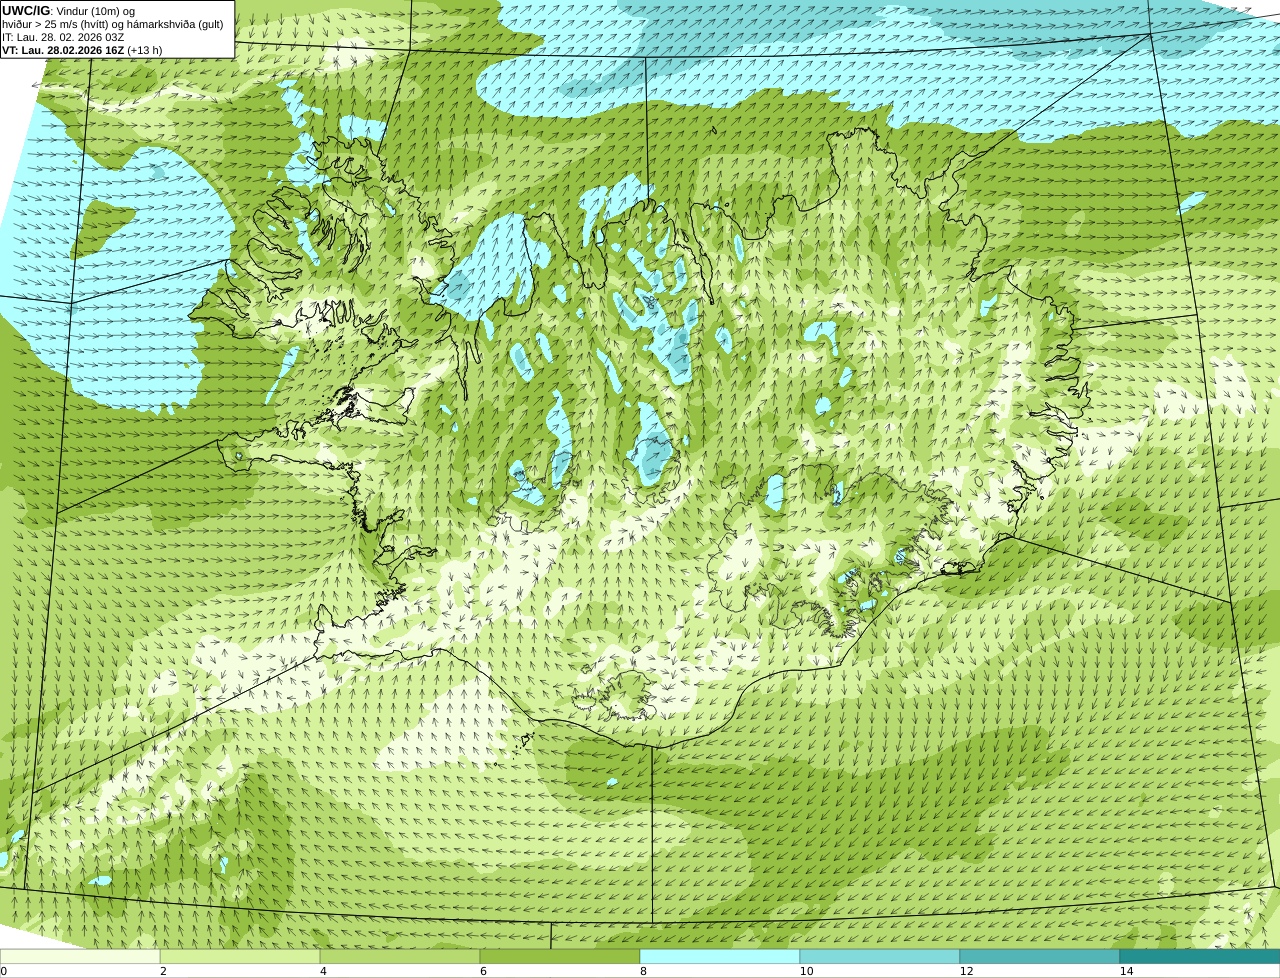1280x978 pixels.
Task: Click the title line 'UWC/IG: Vindur (10m) og'
Action: (x=68, y=11)
